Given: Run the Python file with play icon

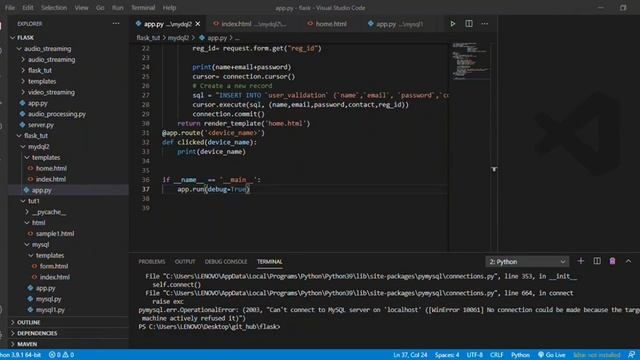Looking at the screenshot, I should [x=453, y=24].
